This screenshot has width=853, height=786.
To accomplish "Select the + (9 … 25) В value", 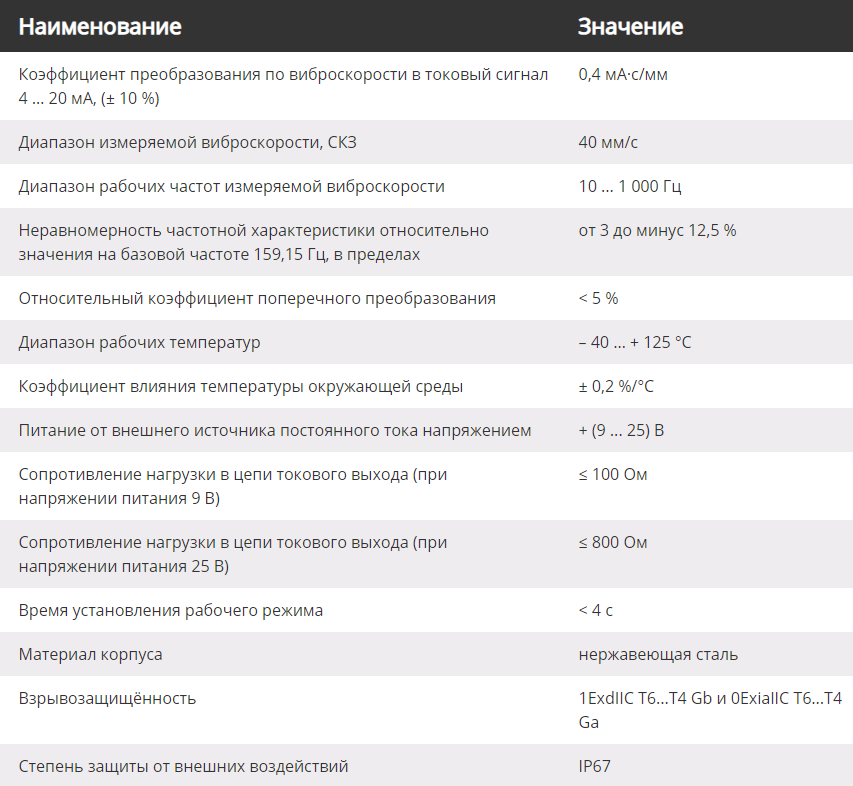I will [x=621, y=431].
